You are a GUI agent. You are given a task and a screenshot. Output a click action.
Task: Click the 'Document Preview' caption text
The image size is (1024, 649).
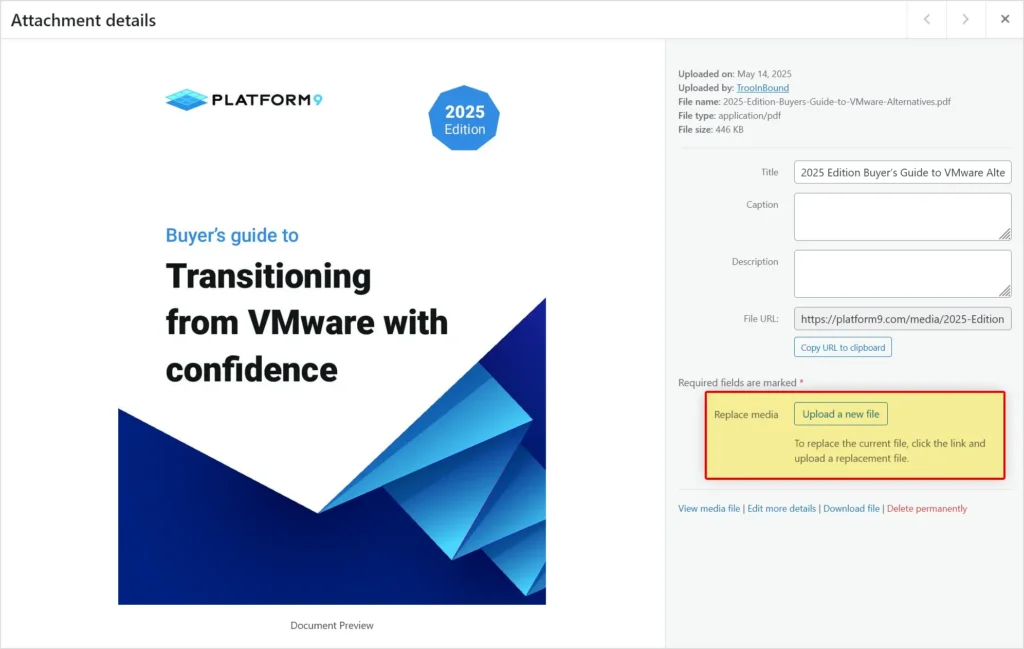pos(332,625)
